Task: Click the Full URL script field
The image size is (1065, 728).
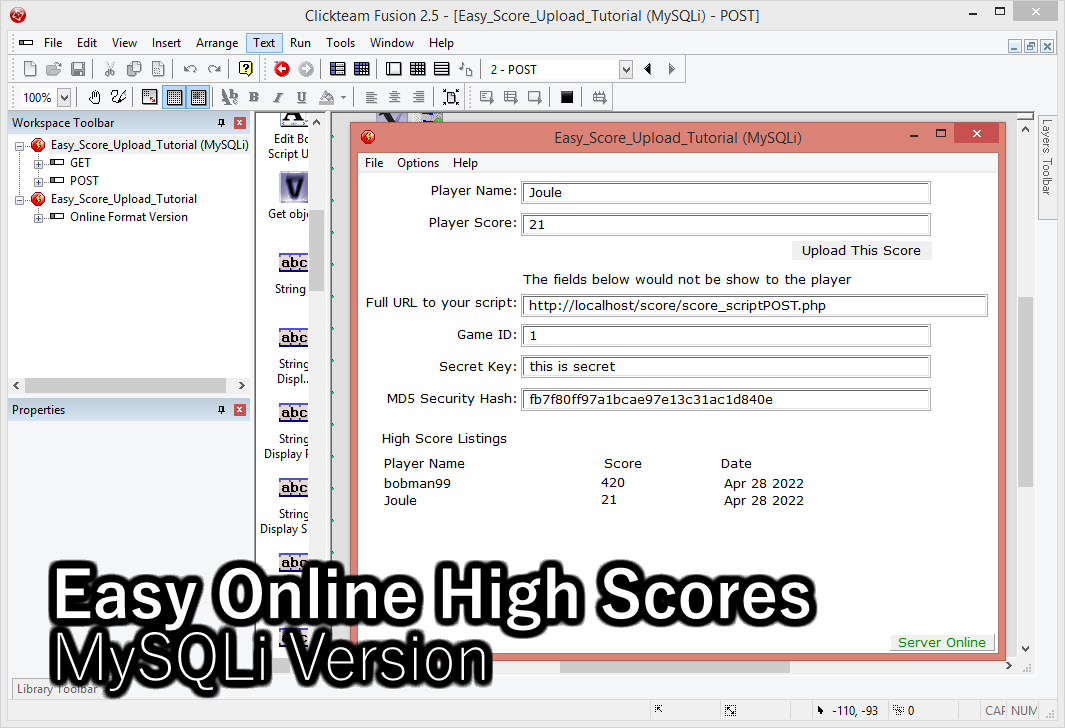Action: (754, 306)
